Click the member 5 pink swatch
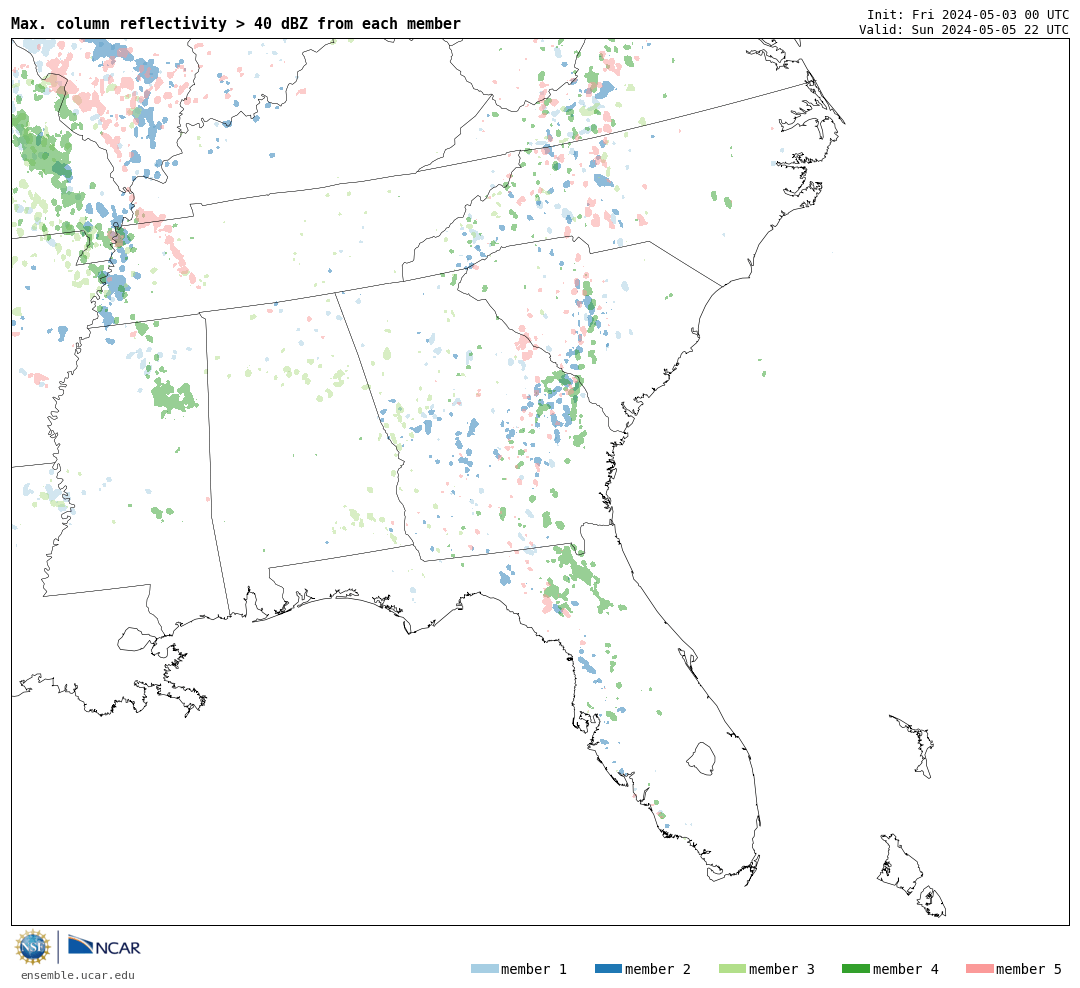This screenshot has width=1080, height=988. coord(980,969)
